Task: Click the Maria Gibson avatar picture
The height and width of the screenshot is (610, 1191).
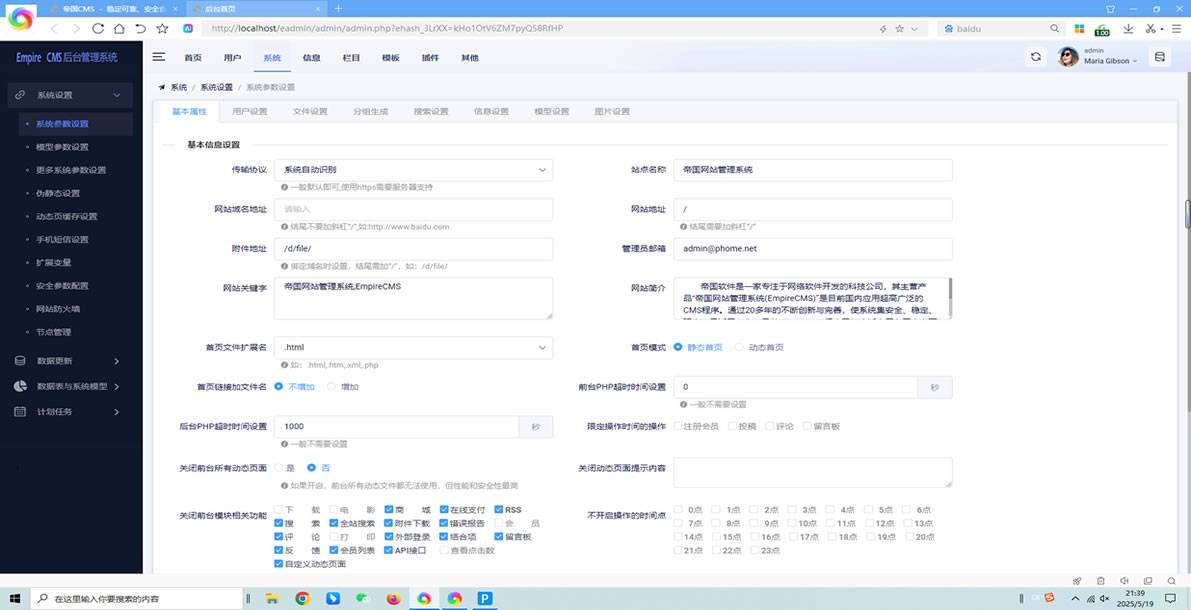Action: point(1068,57)
